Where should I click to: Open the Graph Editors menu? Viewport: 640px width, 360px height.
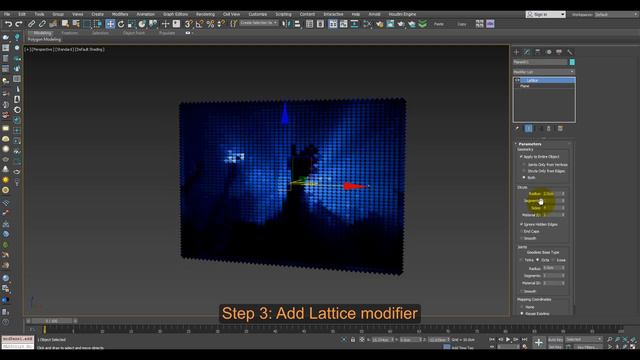(x=176, y=14)
